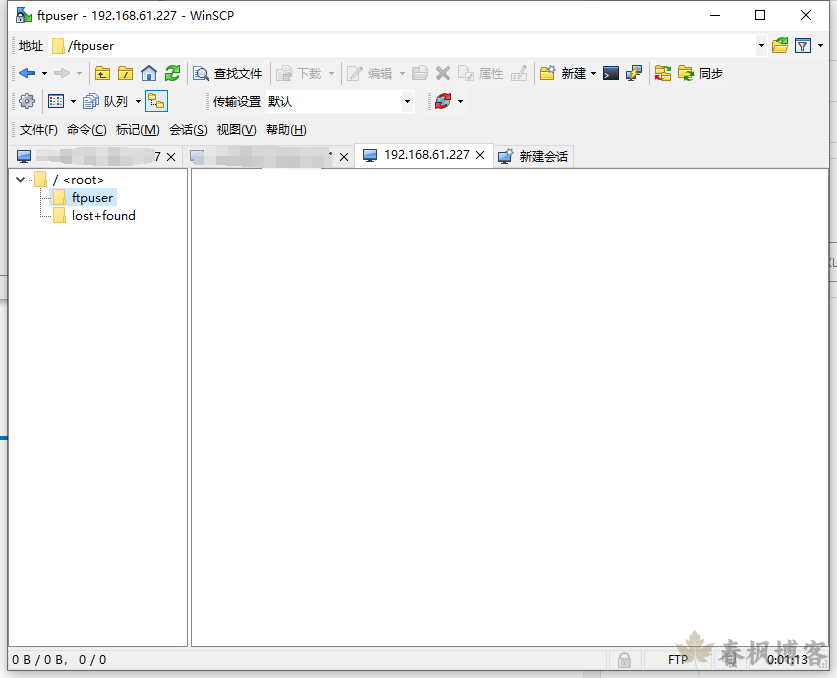Go back using the blue arrow

[27, 73]
